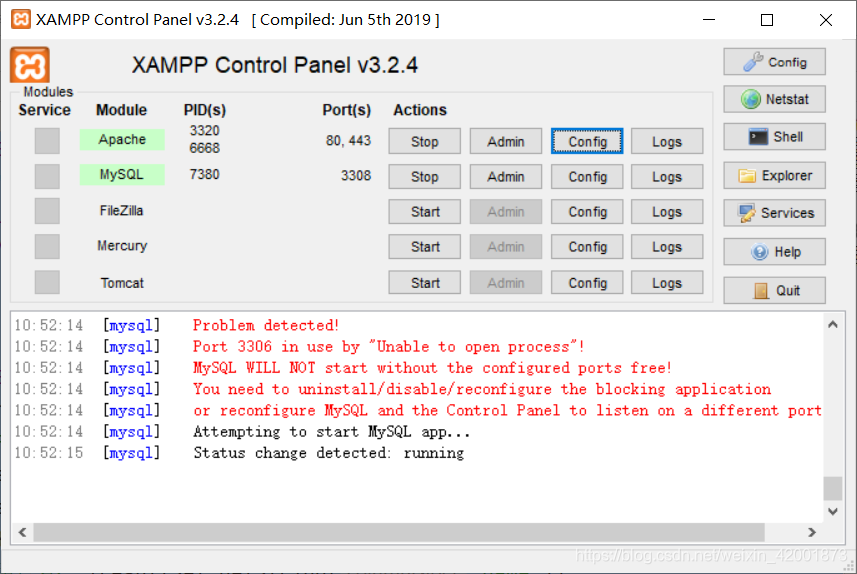Click the MySQL module label
Viewport: 857px width, 574px height.
122,174
